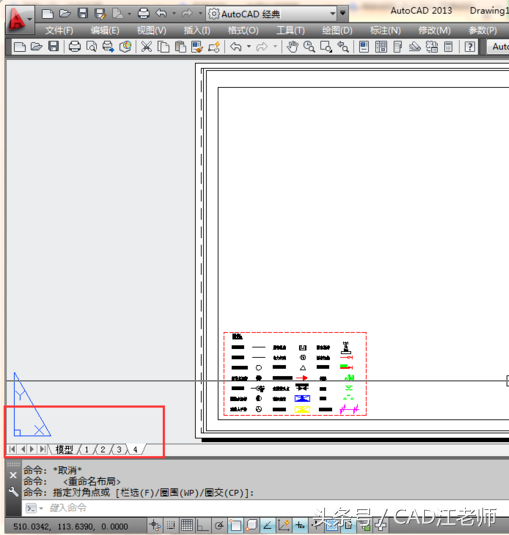The height and width of the screenshot is (535, 509).
Task: Open the 文件(F) menu
Action: click(x=59, y=31)
